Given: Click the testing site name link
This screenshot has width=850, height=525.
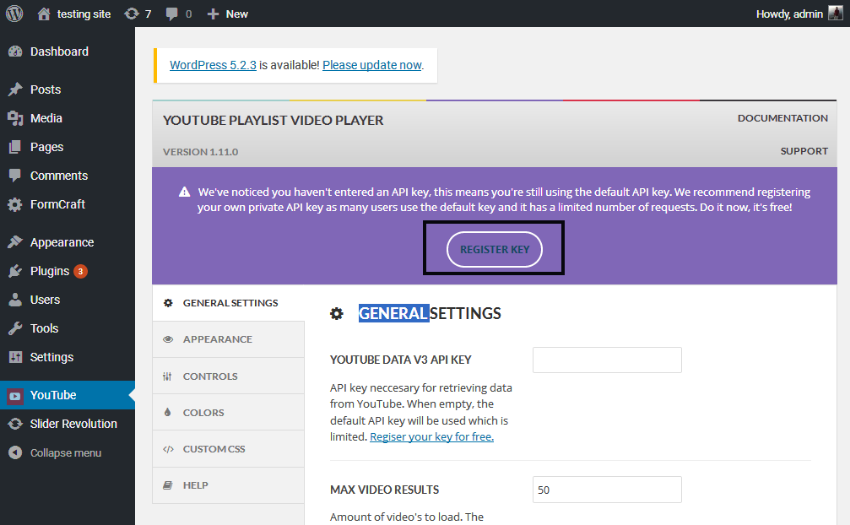Looking at the screenshot, I should [x=84, y=14].
